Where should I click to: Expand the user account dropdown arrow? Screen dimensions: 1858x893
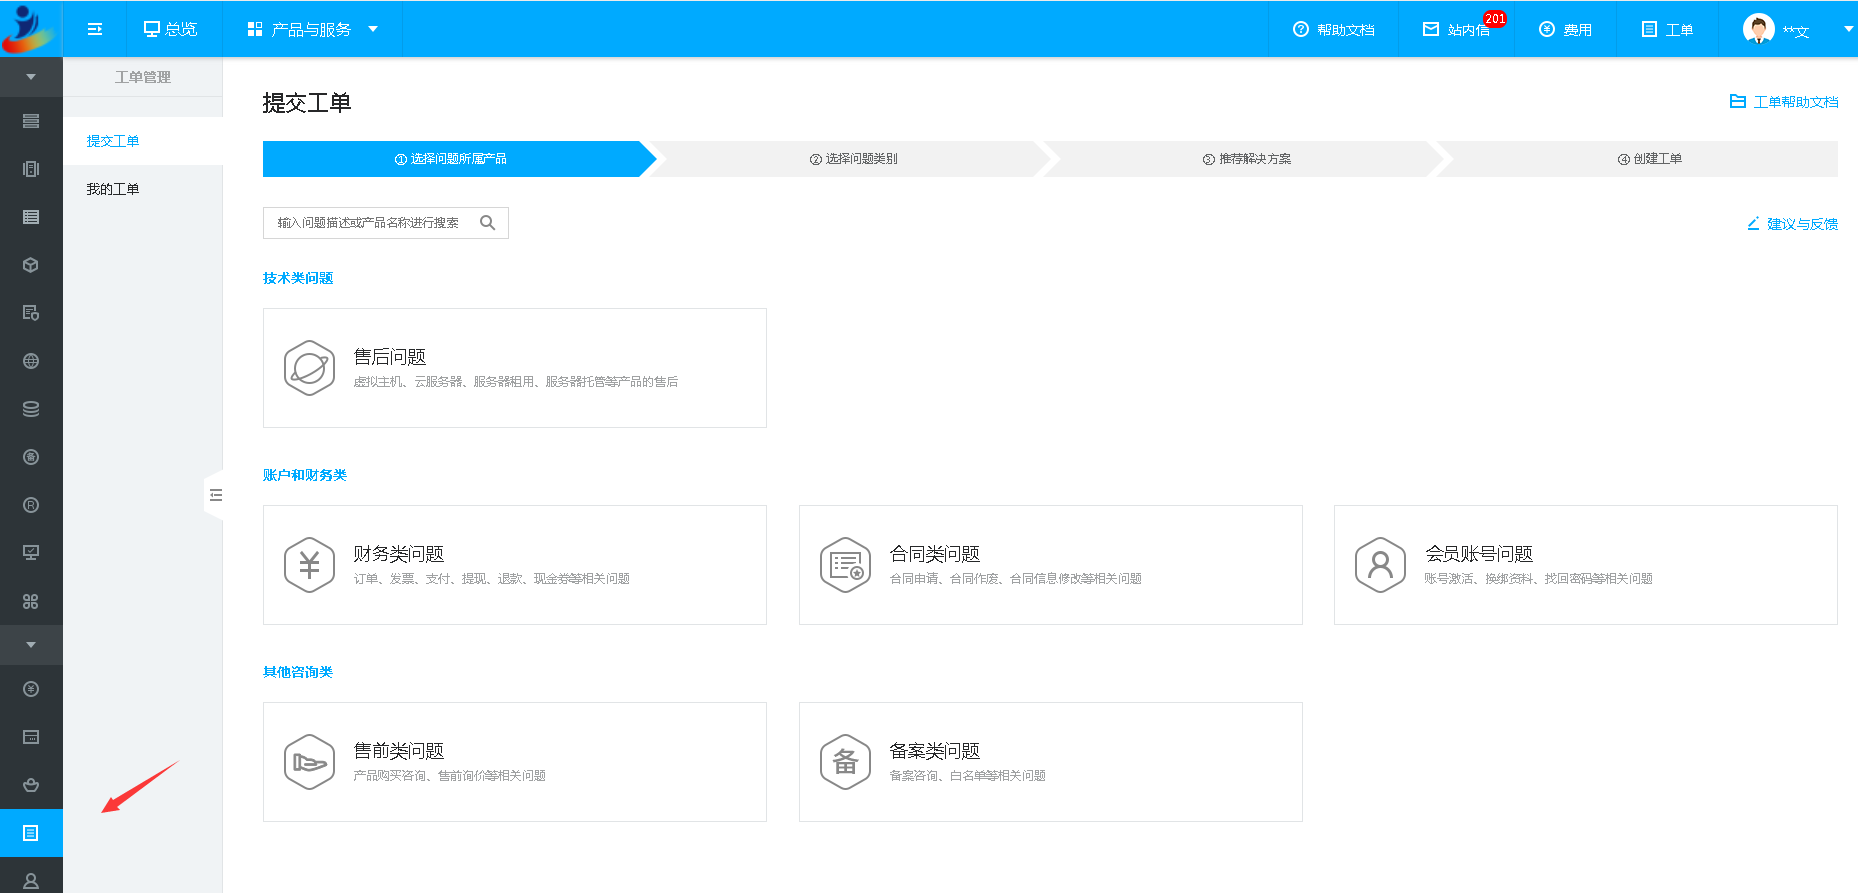[1848, 29]
